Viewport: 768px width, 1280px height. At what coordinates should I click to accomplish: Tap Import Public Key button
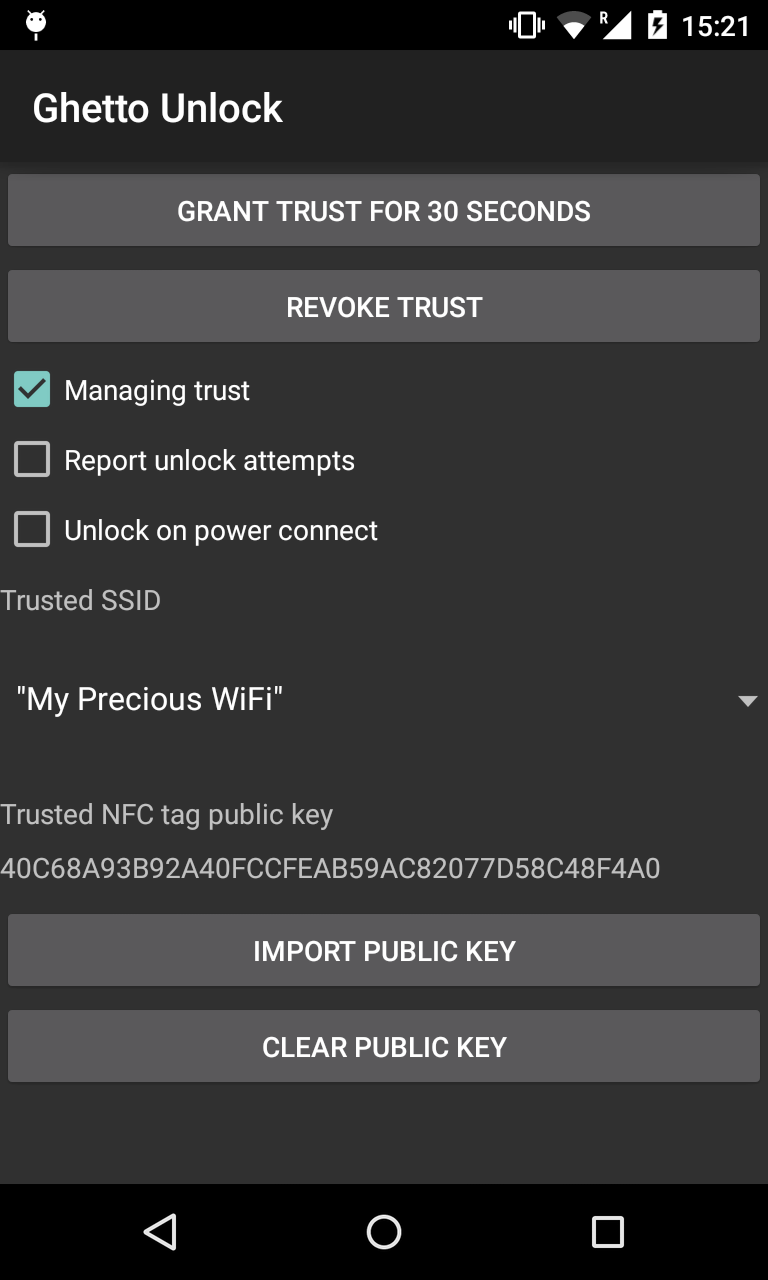click(x=384, y=951)
